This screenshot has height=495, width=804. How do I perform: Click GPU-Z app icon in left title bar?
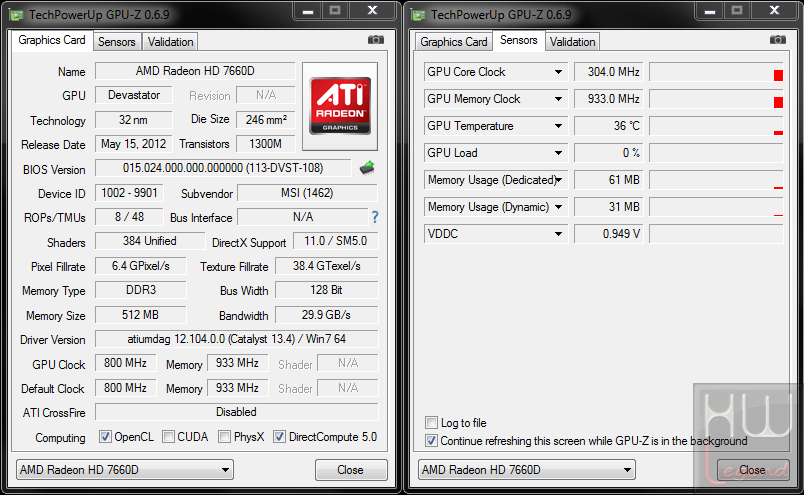point(16,14)
